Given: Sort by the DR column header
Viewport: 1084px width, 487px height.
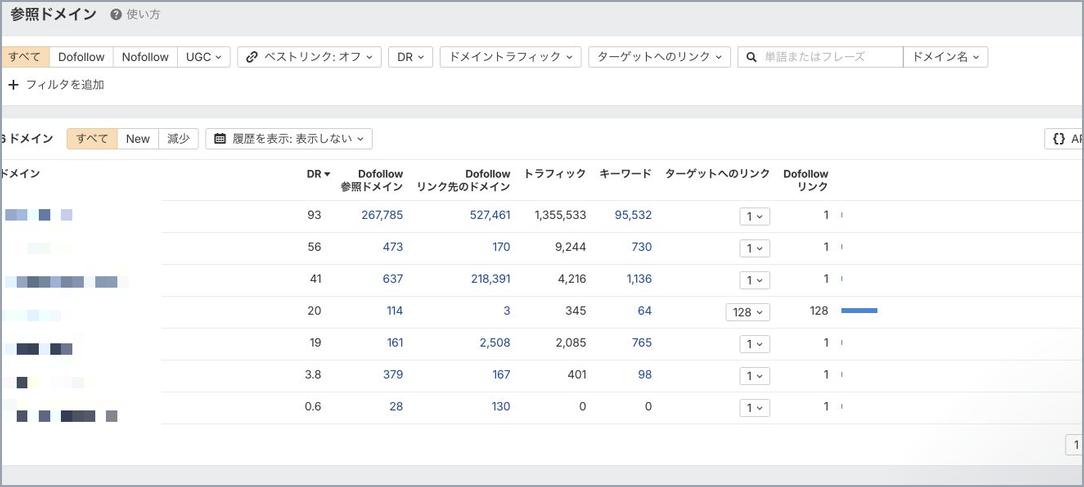Looking at the screenshot, I should 319,174.
